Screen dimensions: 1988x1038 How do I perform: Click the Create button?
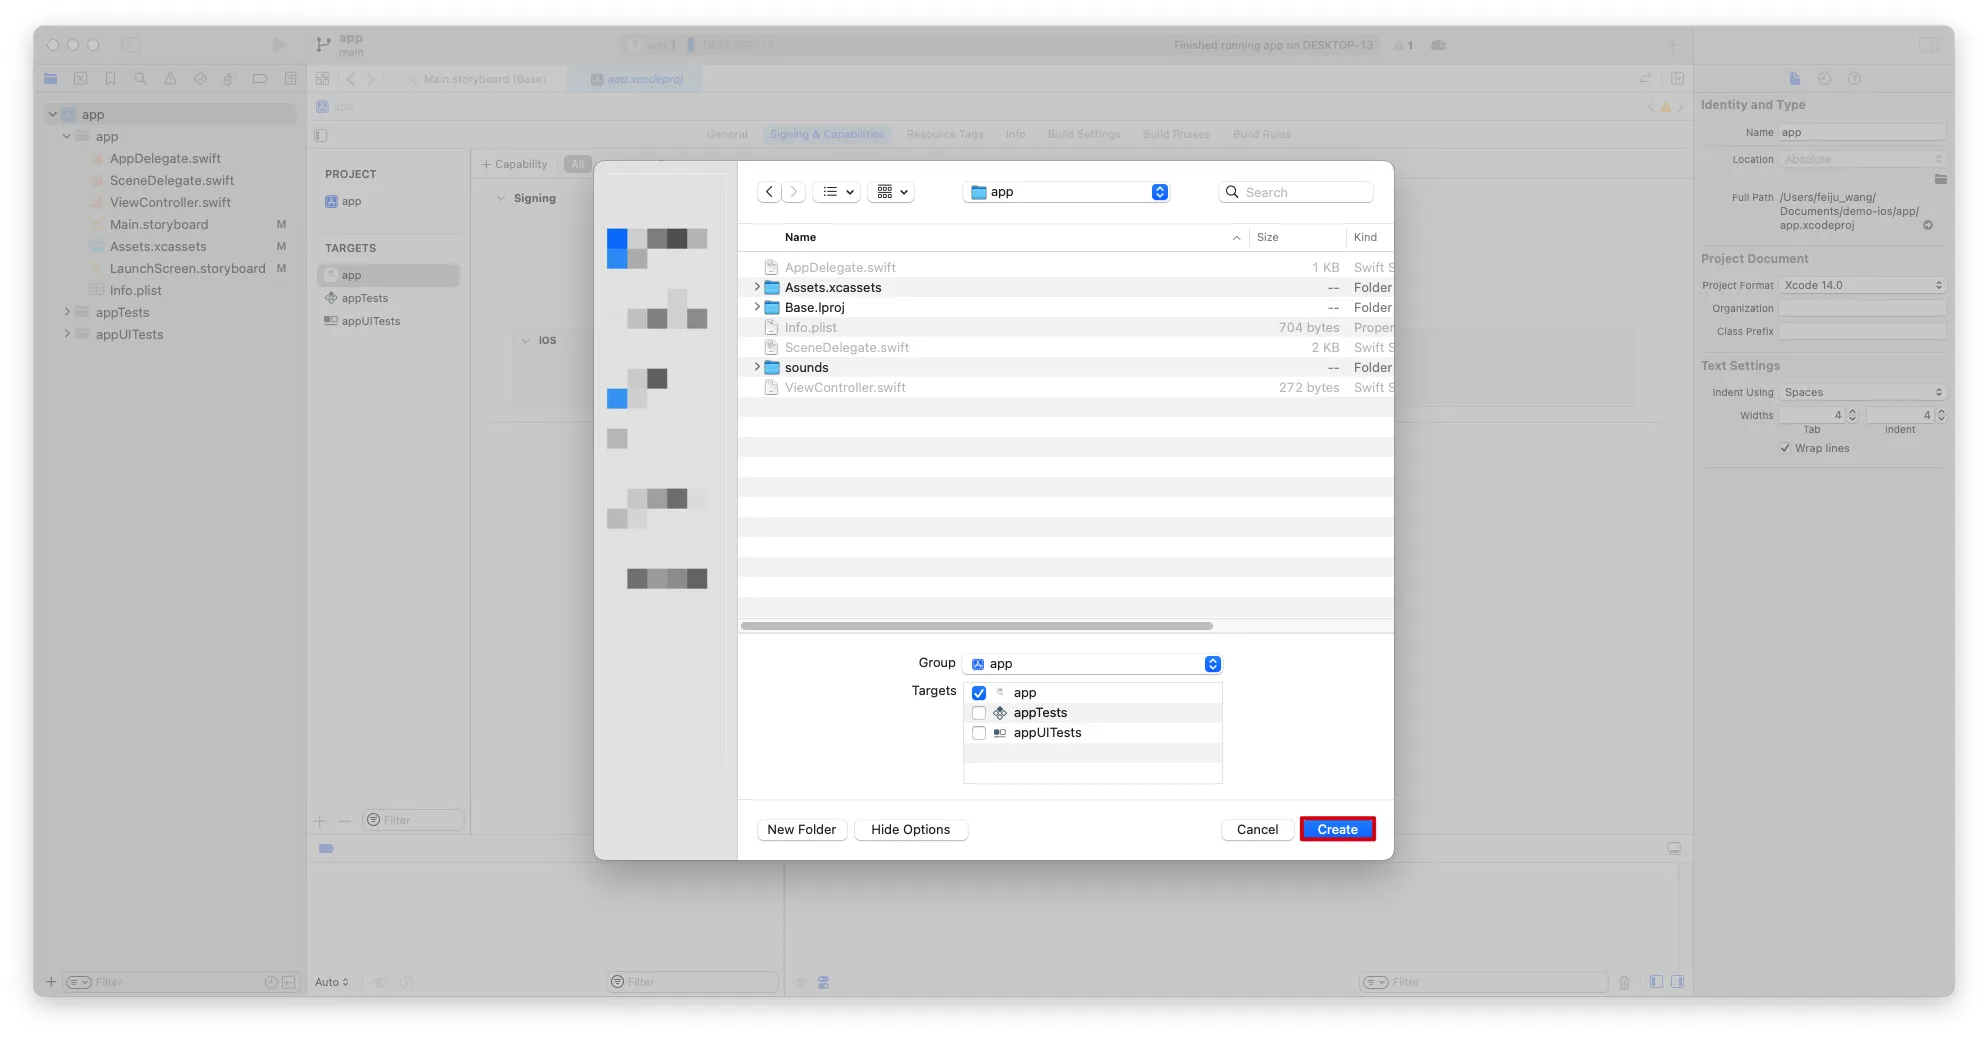tap(1337, 829)
